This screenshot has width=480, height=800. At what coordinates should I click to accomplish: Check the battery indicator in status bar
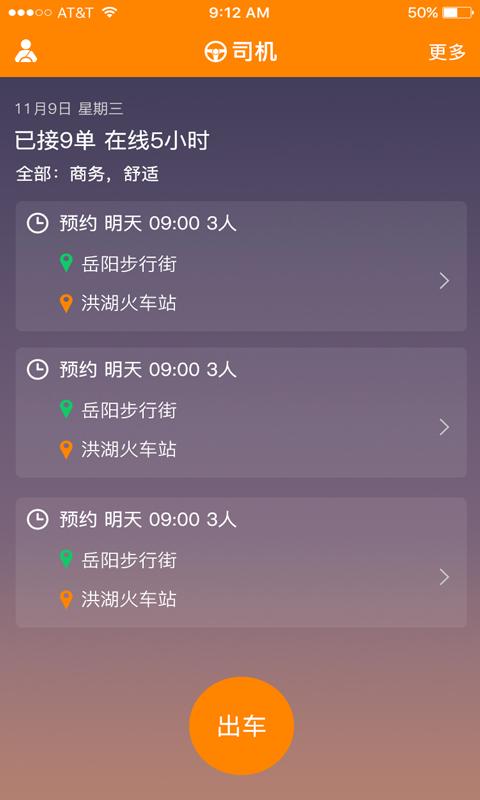(458, 13)
